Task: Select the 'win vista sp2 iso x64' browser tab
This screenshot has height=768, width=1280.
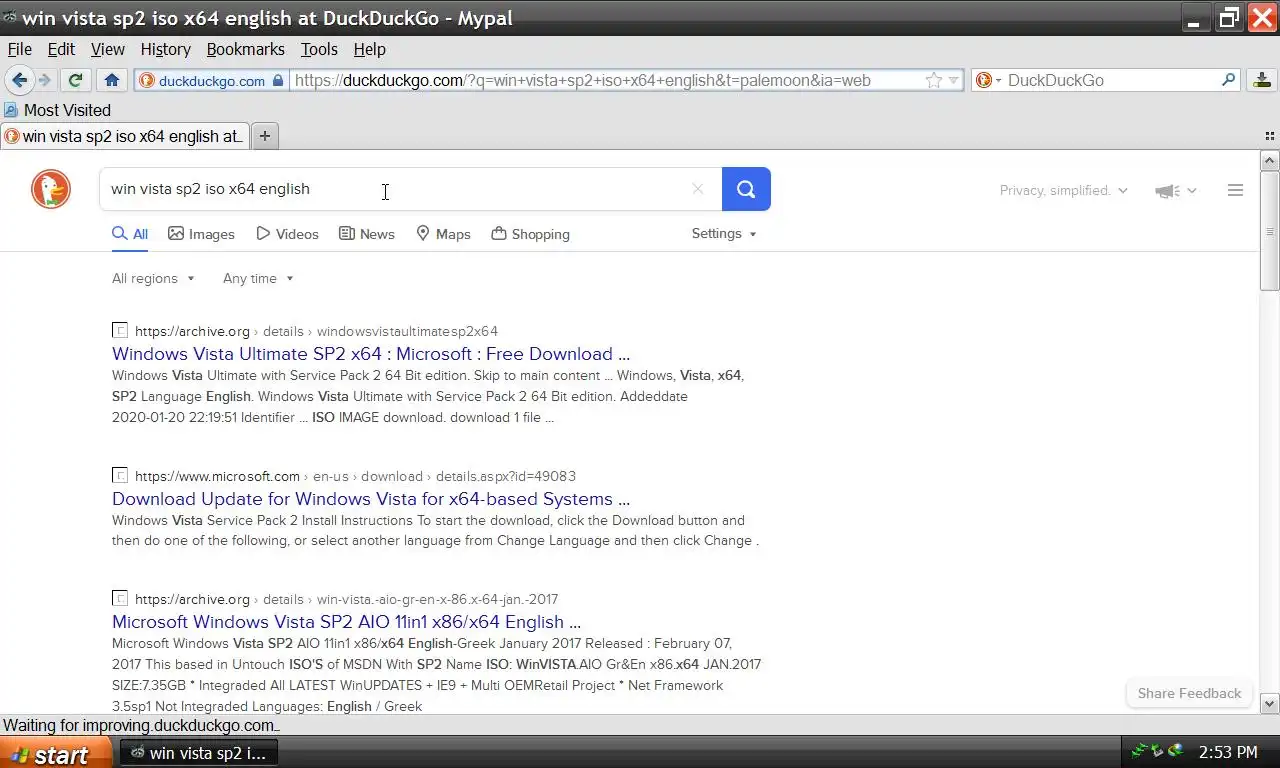Action: [125, 136]
